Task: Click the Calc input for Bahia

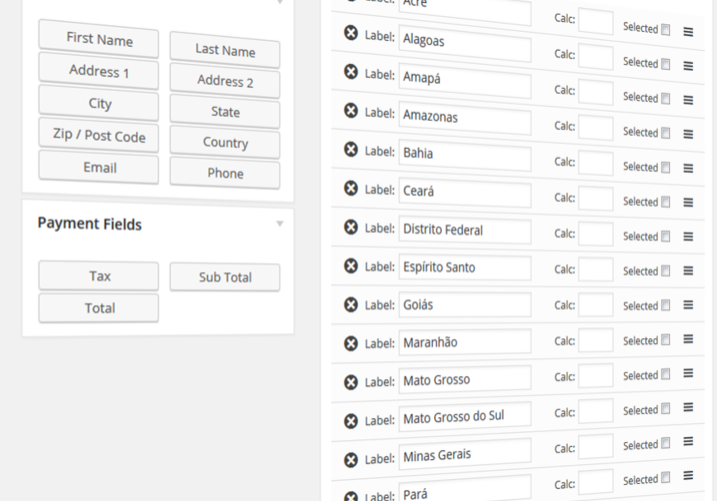Action: [x=595, y=162]
